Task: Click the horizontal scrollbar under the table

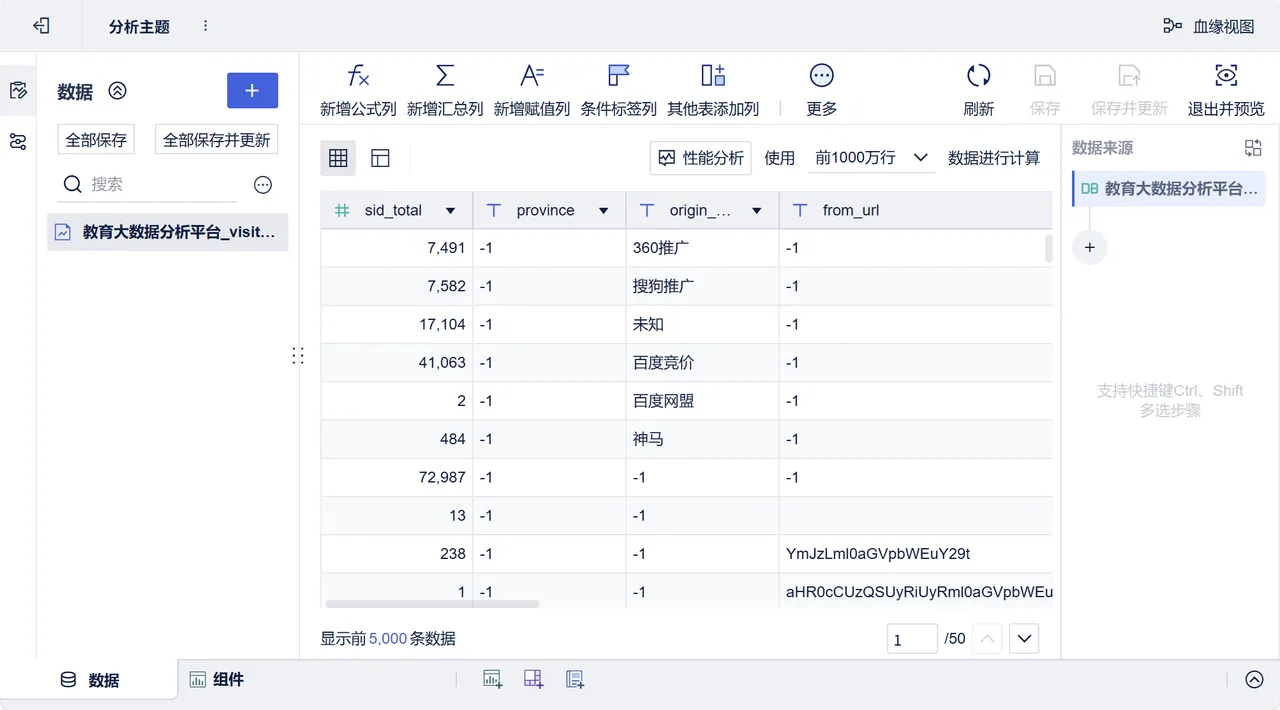Action: (x=432, y=604)
